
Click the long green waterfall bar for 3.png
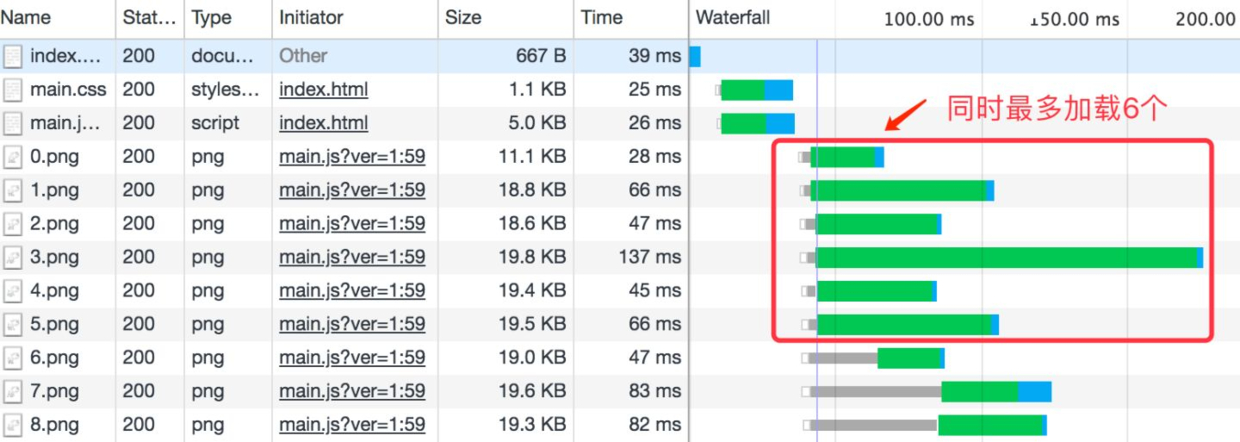1007,257
